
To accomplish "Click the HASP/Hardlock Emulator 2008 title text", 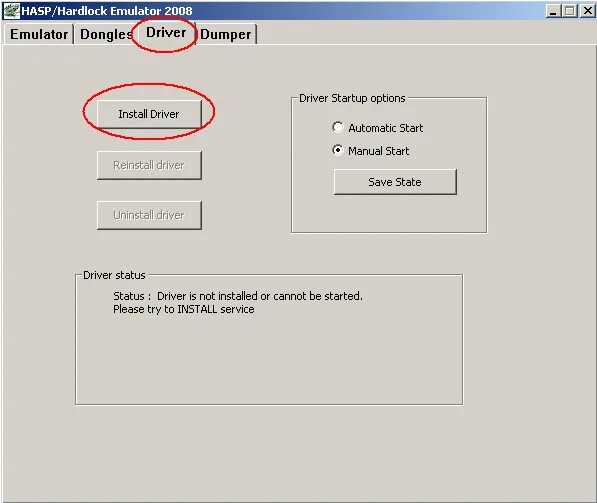I will (107, 11).
